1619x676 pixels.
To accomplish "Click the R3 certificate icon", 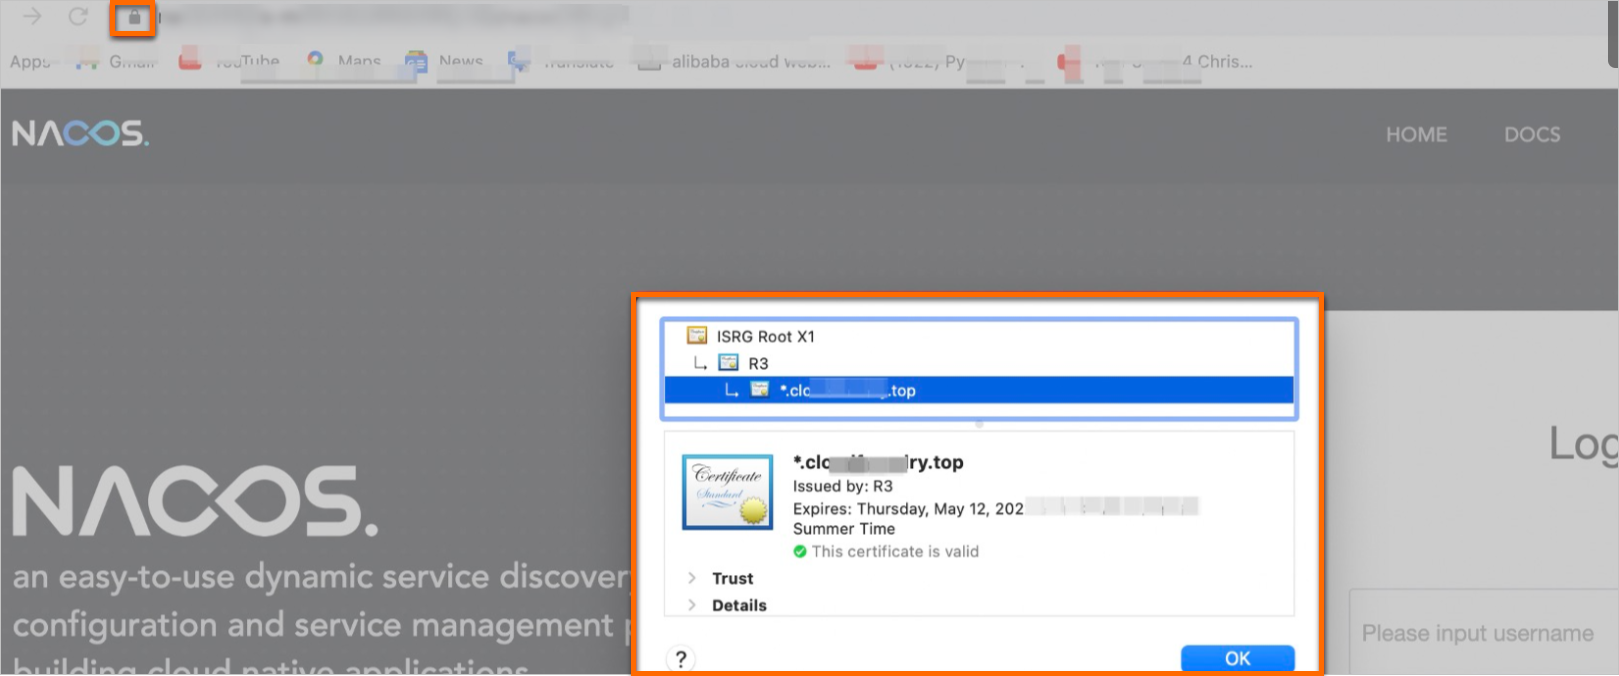I will coord(728,362).
